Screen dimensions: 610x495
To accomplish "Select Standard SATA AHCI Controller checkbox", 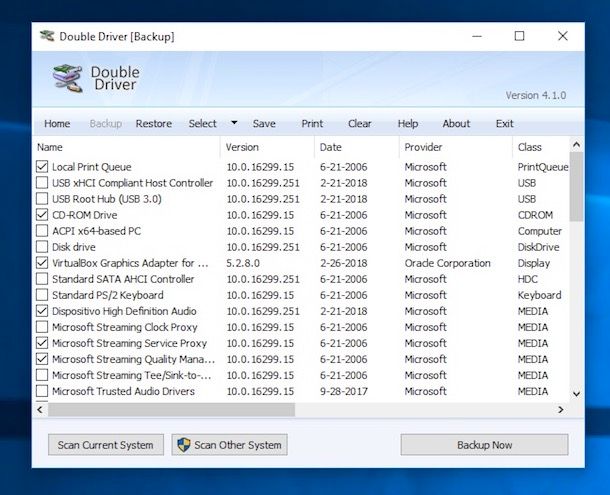I will pyautogui.click(x=42, y=279).
